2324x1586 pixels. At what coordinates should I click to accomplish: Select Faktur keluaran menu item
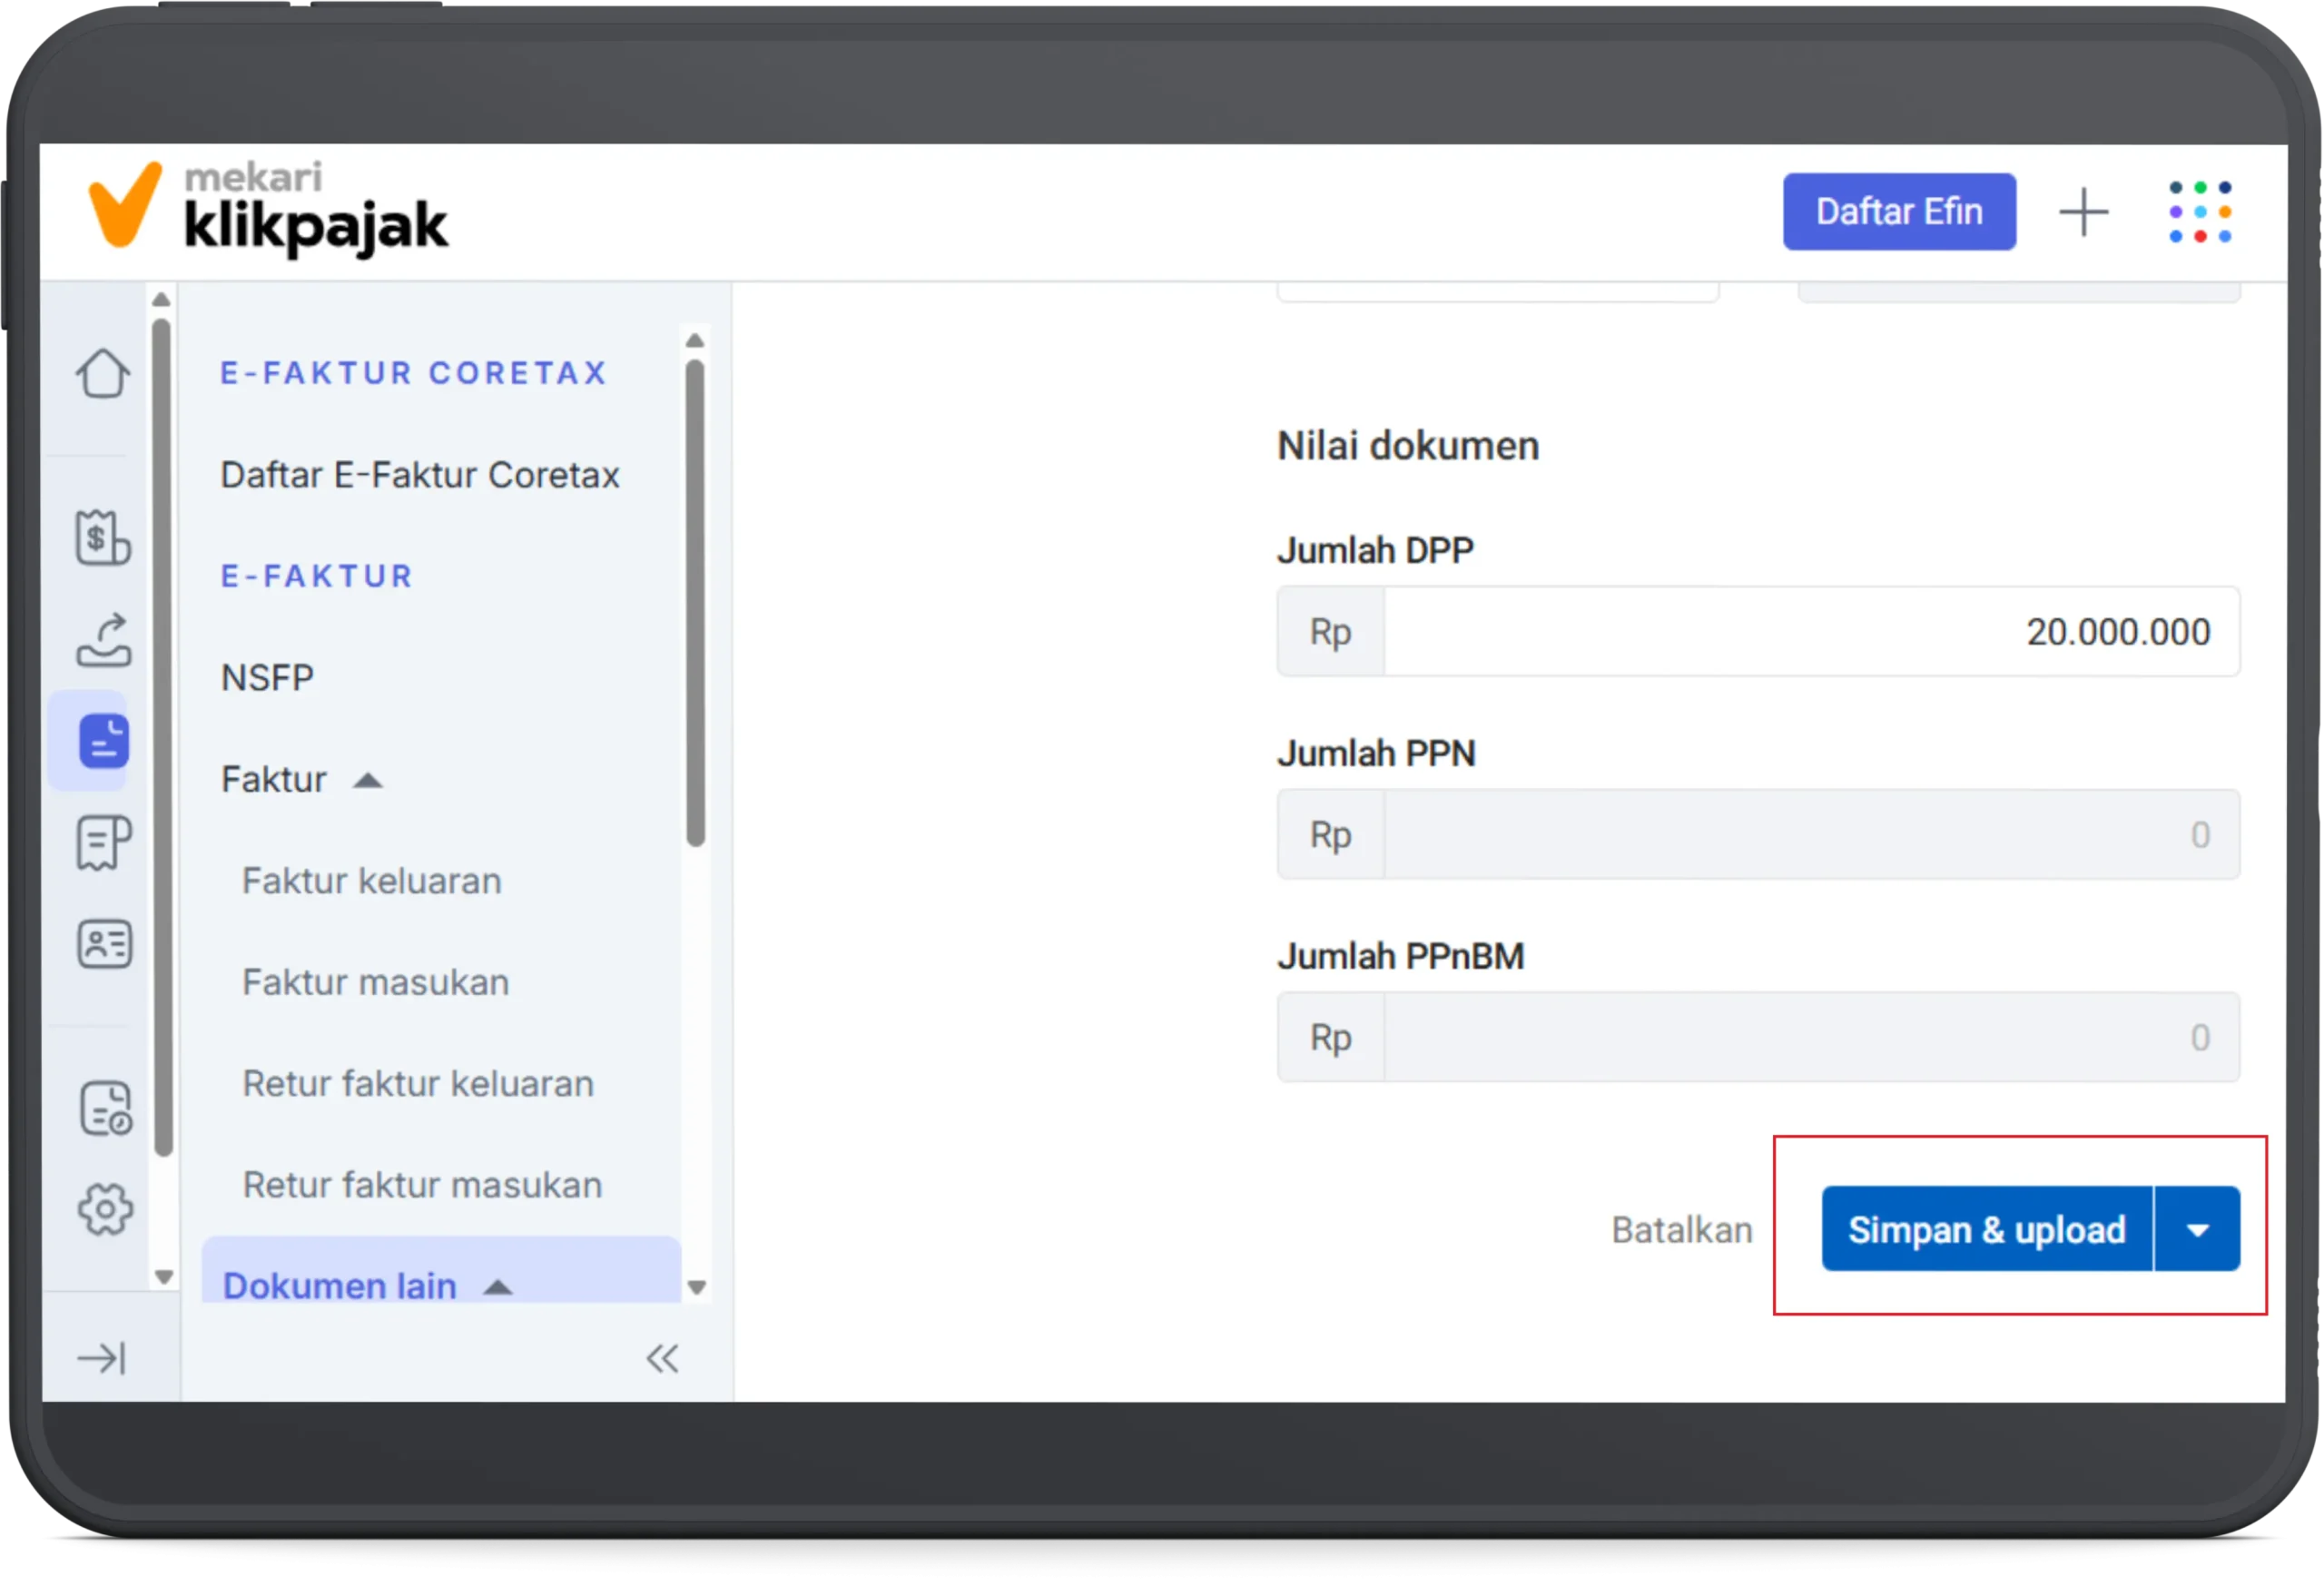point(372,881)
